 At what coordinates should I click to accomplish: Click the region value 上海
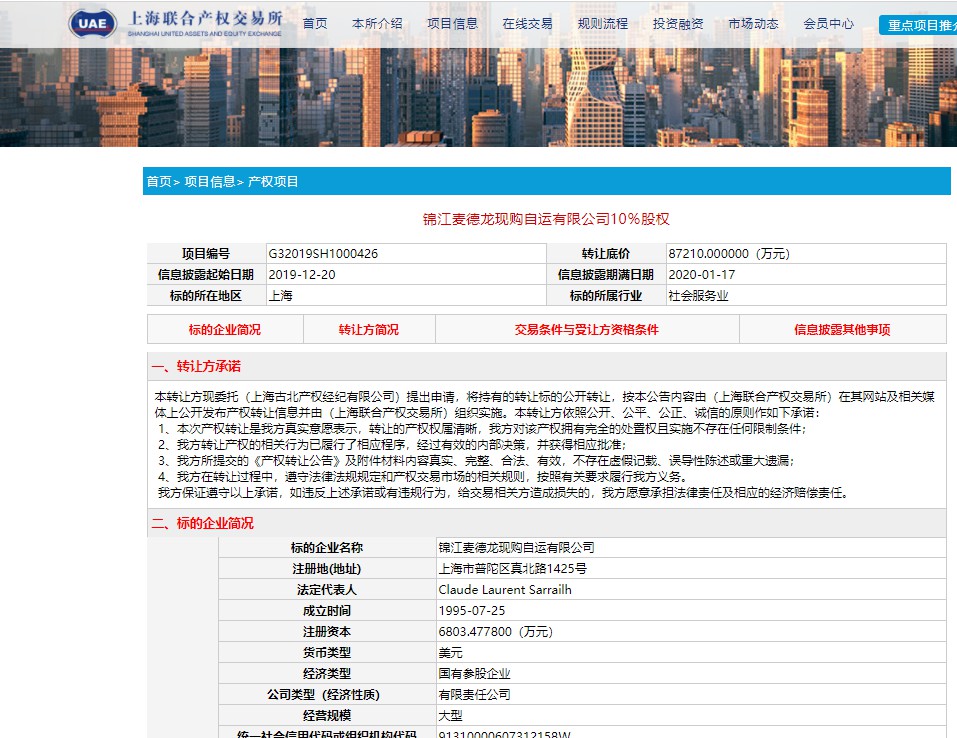(281, 295)
